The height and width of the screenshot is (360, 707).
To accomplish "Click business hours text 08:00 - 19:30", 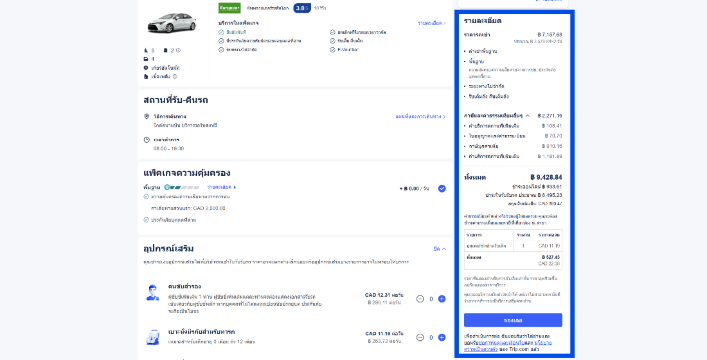I will coord(169,148).
